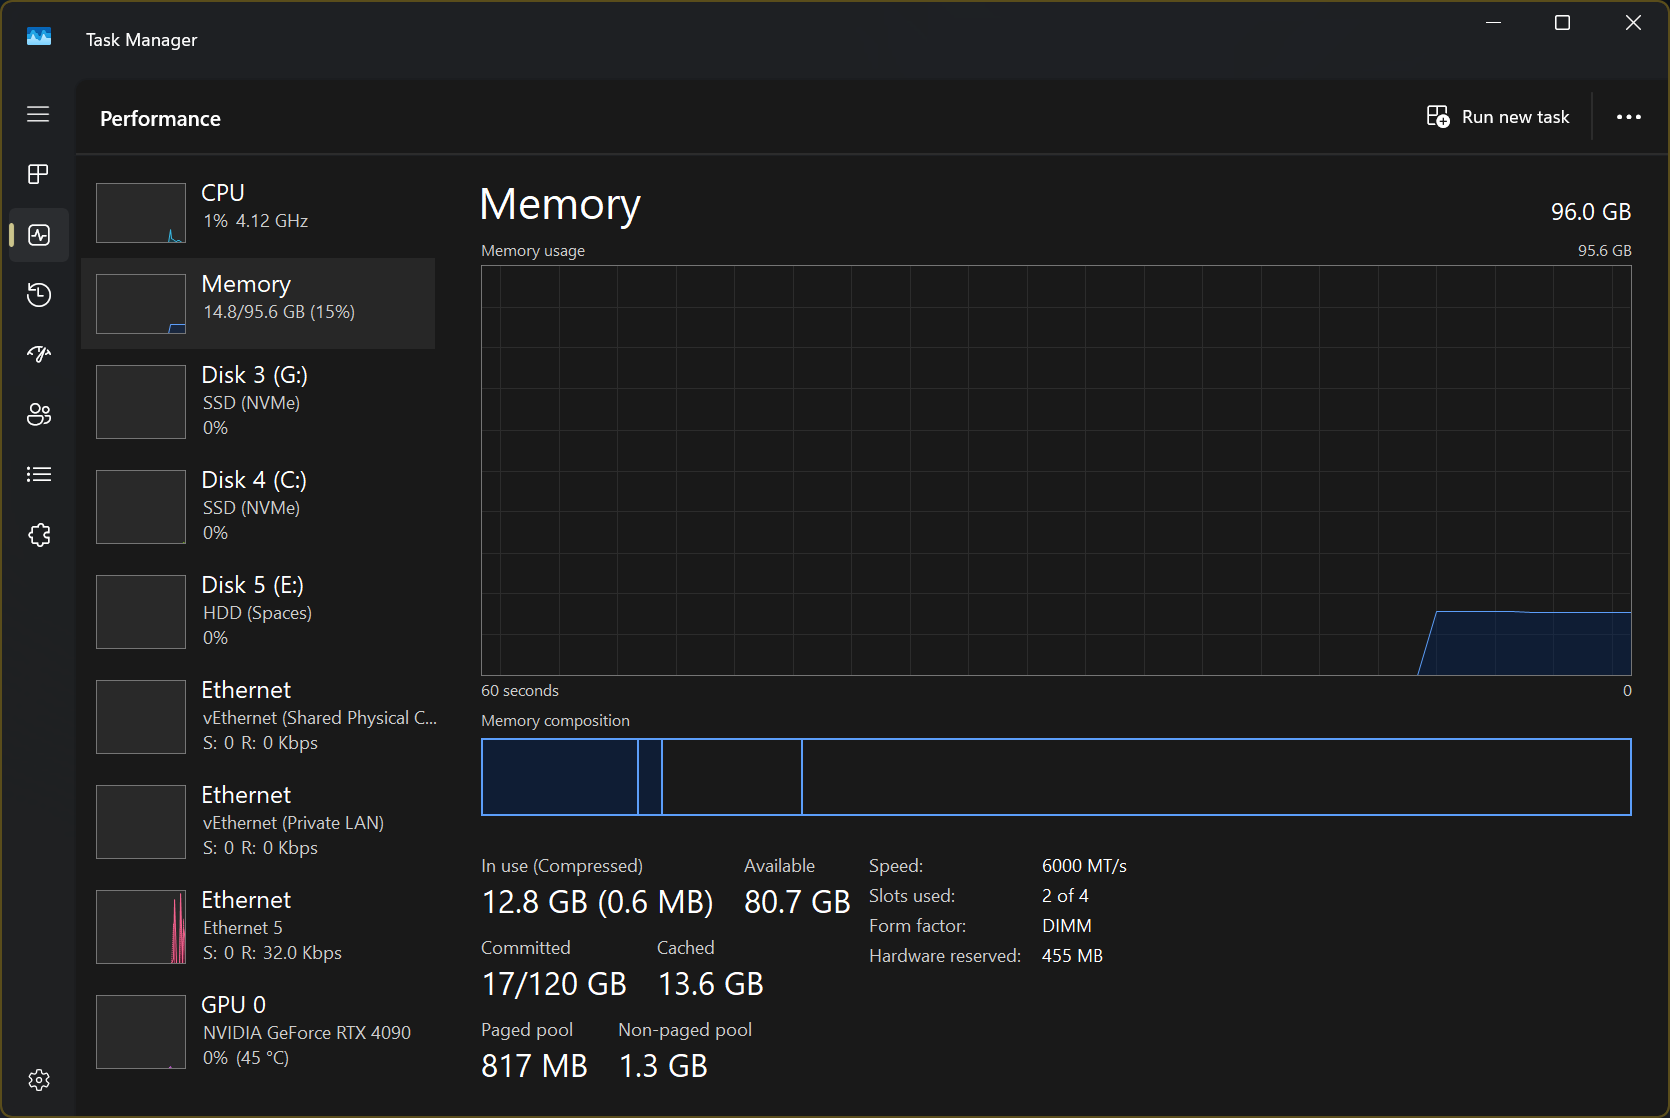Image resolution: width=1670 pixels, height=1118 pixels.
Task: Open the three-dot more options menu
Action: pyautogui.click(x=1629, y=117)
